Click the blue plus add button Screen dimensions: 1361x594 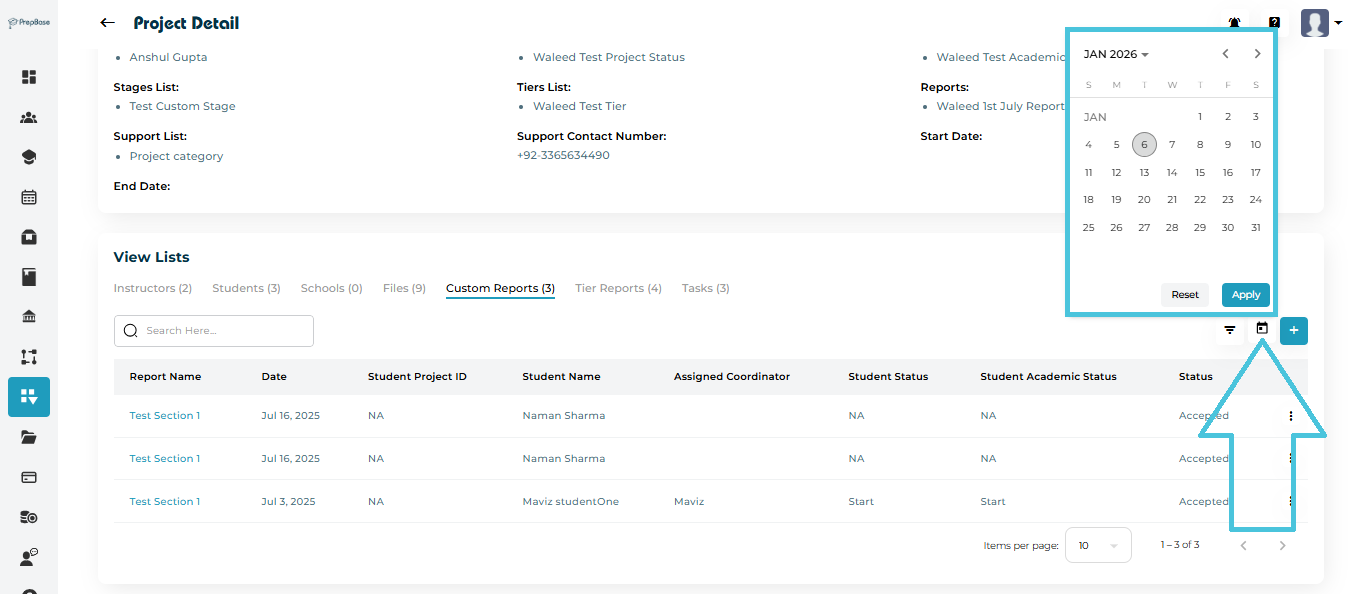point(1294,330)
